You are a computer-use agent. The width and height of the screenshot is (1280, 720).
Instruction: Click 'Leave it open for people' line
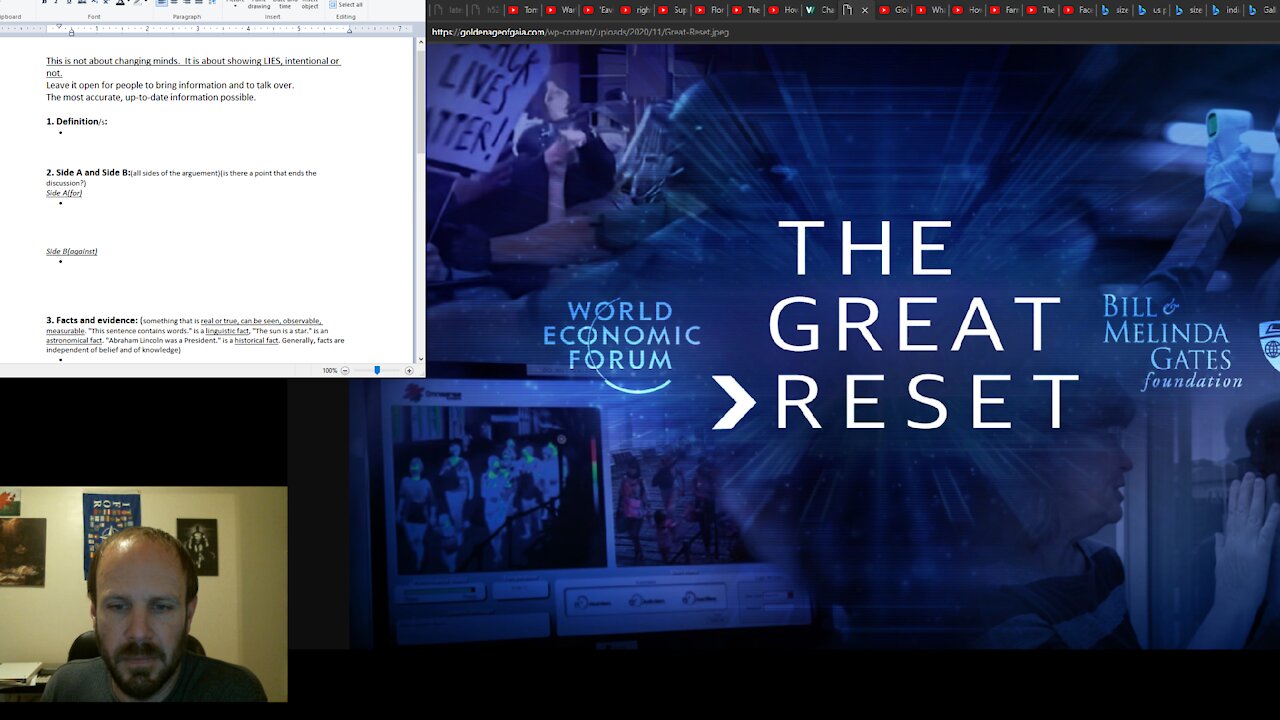[170, 85]
